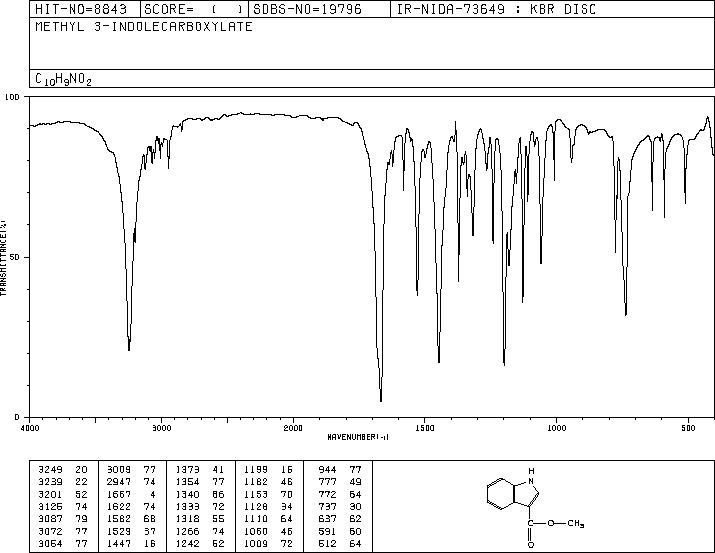715x553 pixels.
Task: Click the 500 wavenumber axis label
Action: 688,428
